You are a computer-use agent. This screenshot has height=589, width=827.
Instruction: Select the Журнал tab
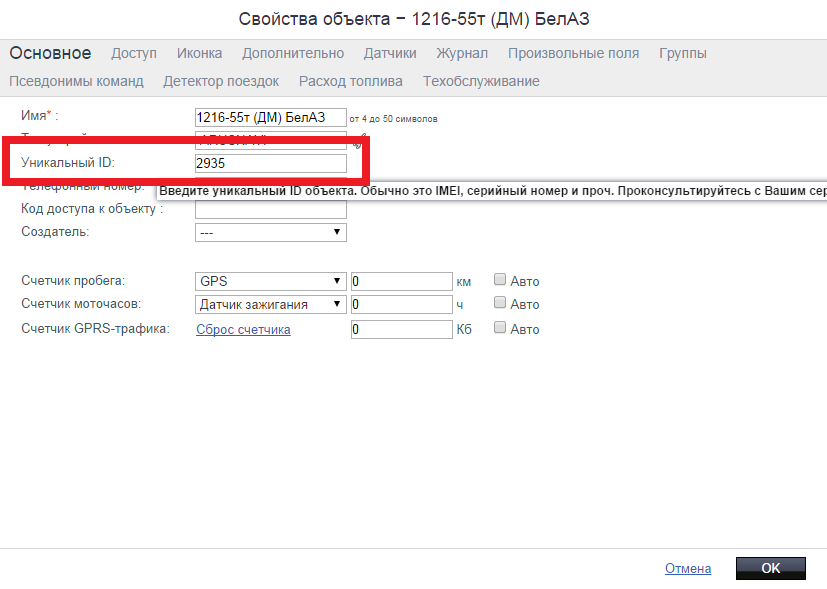point(462,53)
